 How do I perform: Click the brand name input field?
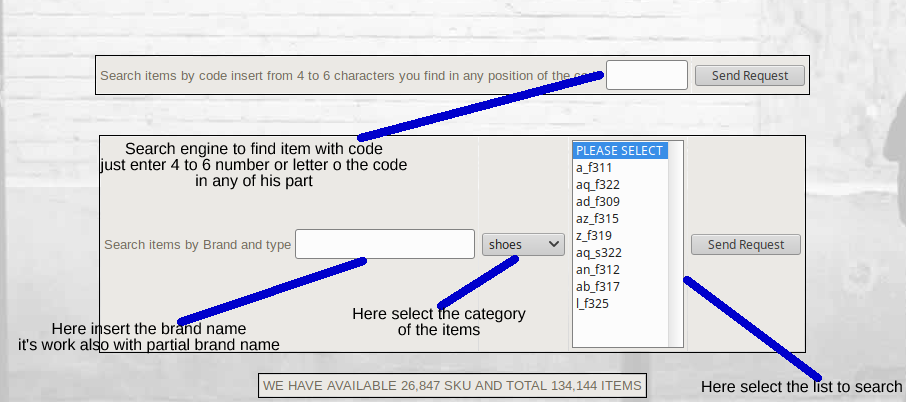click(384, 244)
